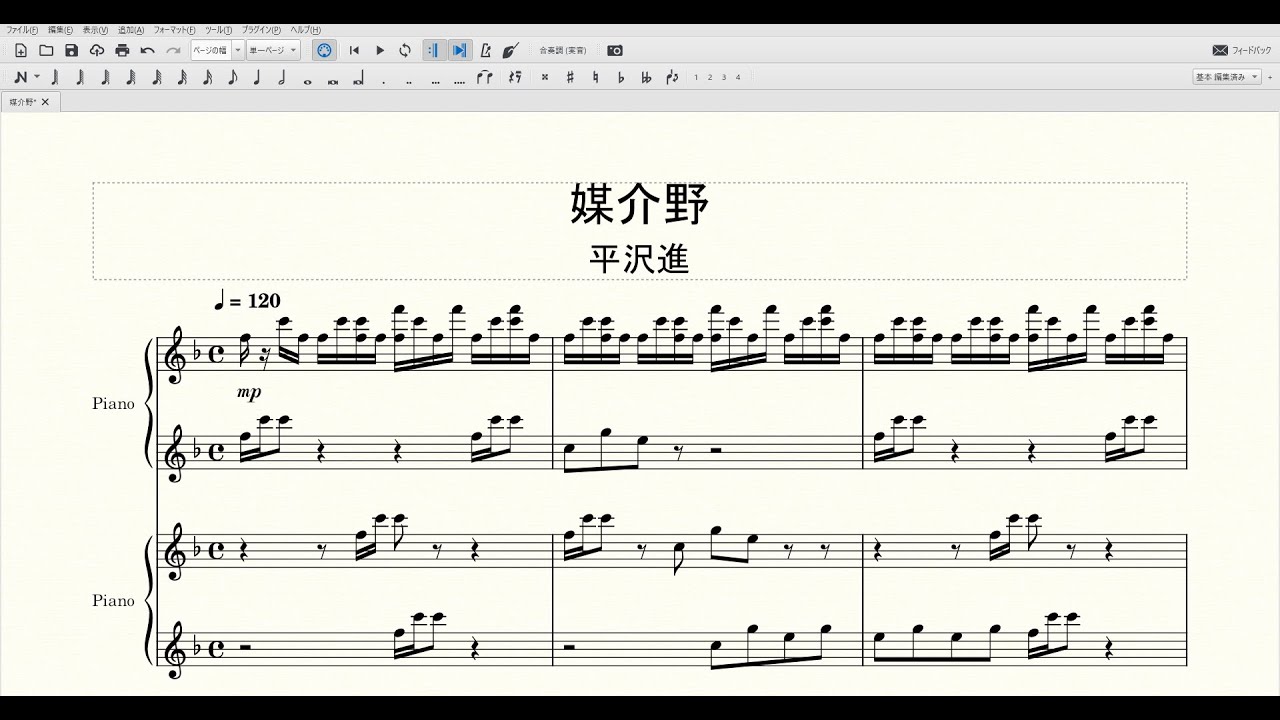Toggle play repeats button
The width and height of the screenshot is (1280, 720).
(434, 50)
